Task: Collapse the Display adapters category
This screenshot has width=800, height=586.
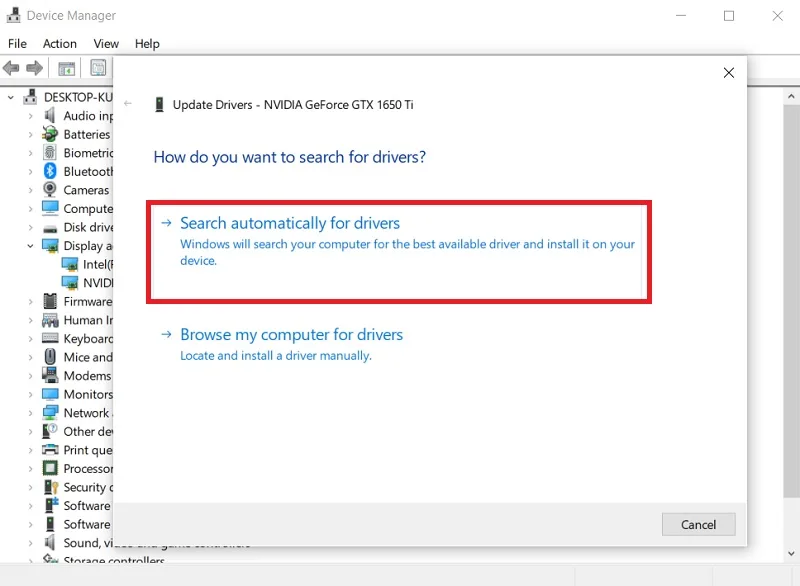Action: [30, 246]
